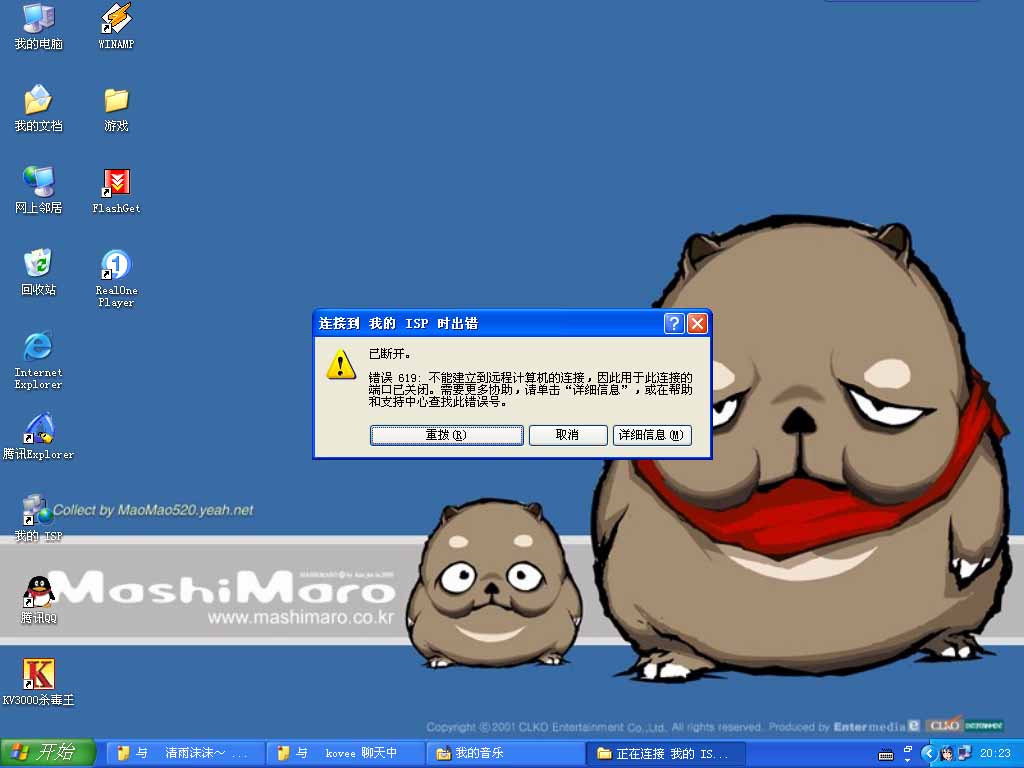The image size is (1024, 768).
Task: Click the QQ avatar icon in system tray
Action: click(x=947, y=754)
